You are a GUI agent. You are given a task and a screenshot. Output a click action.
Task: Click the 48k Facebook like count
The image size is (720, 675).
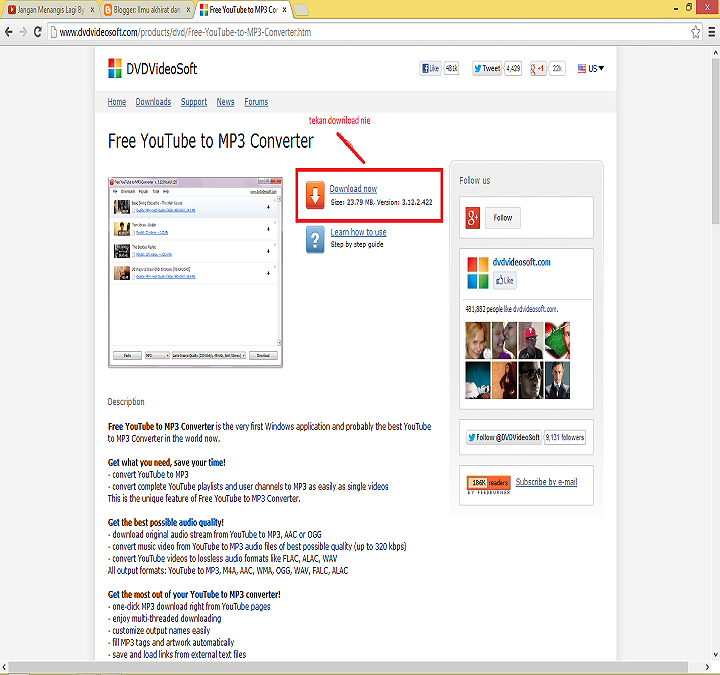(451, 68)
